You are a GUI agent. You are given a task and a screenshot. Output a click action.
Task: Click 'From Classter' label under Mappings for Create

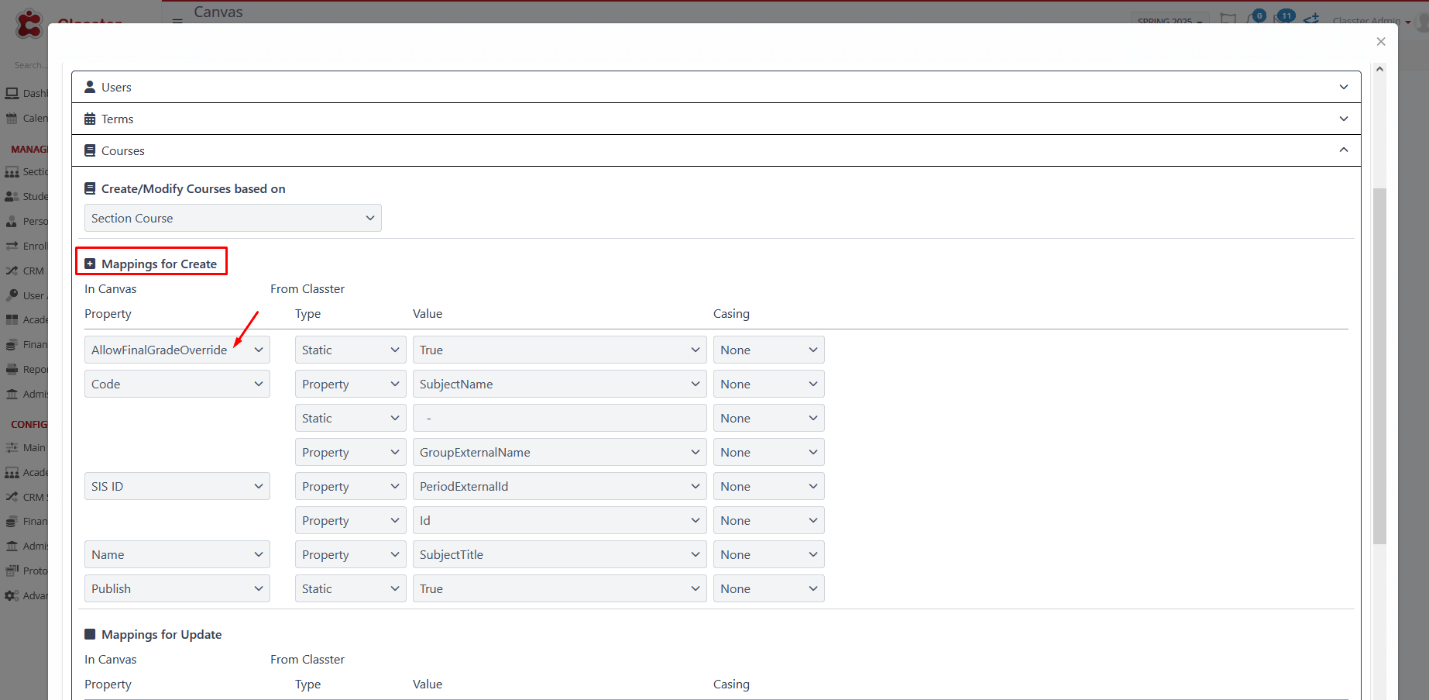[x=307, y=289]
